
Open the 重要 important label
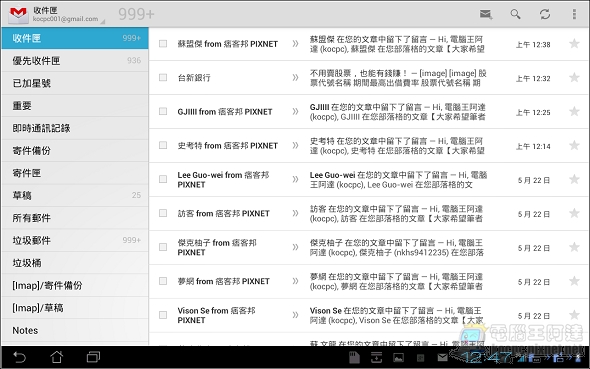tap(75, 106)
